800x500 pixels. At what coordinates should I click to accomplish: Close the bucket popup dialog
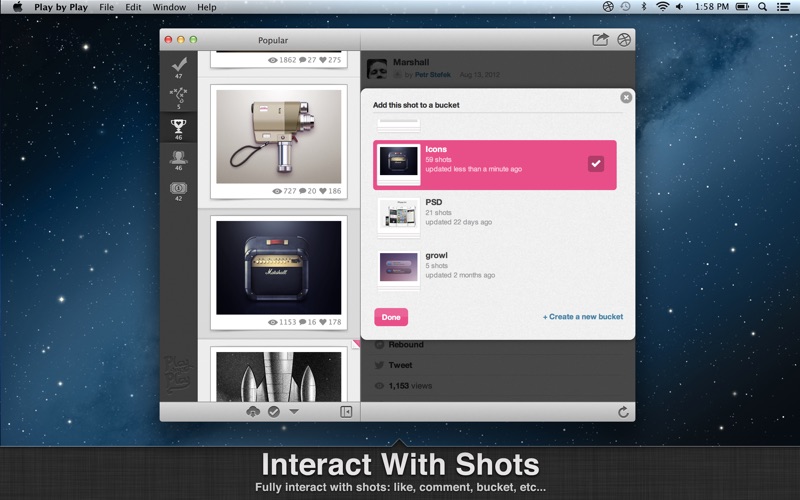tap(626, 97)
